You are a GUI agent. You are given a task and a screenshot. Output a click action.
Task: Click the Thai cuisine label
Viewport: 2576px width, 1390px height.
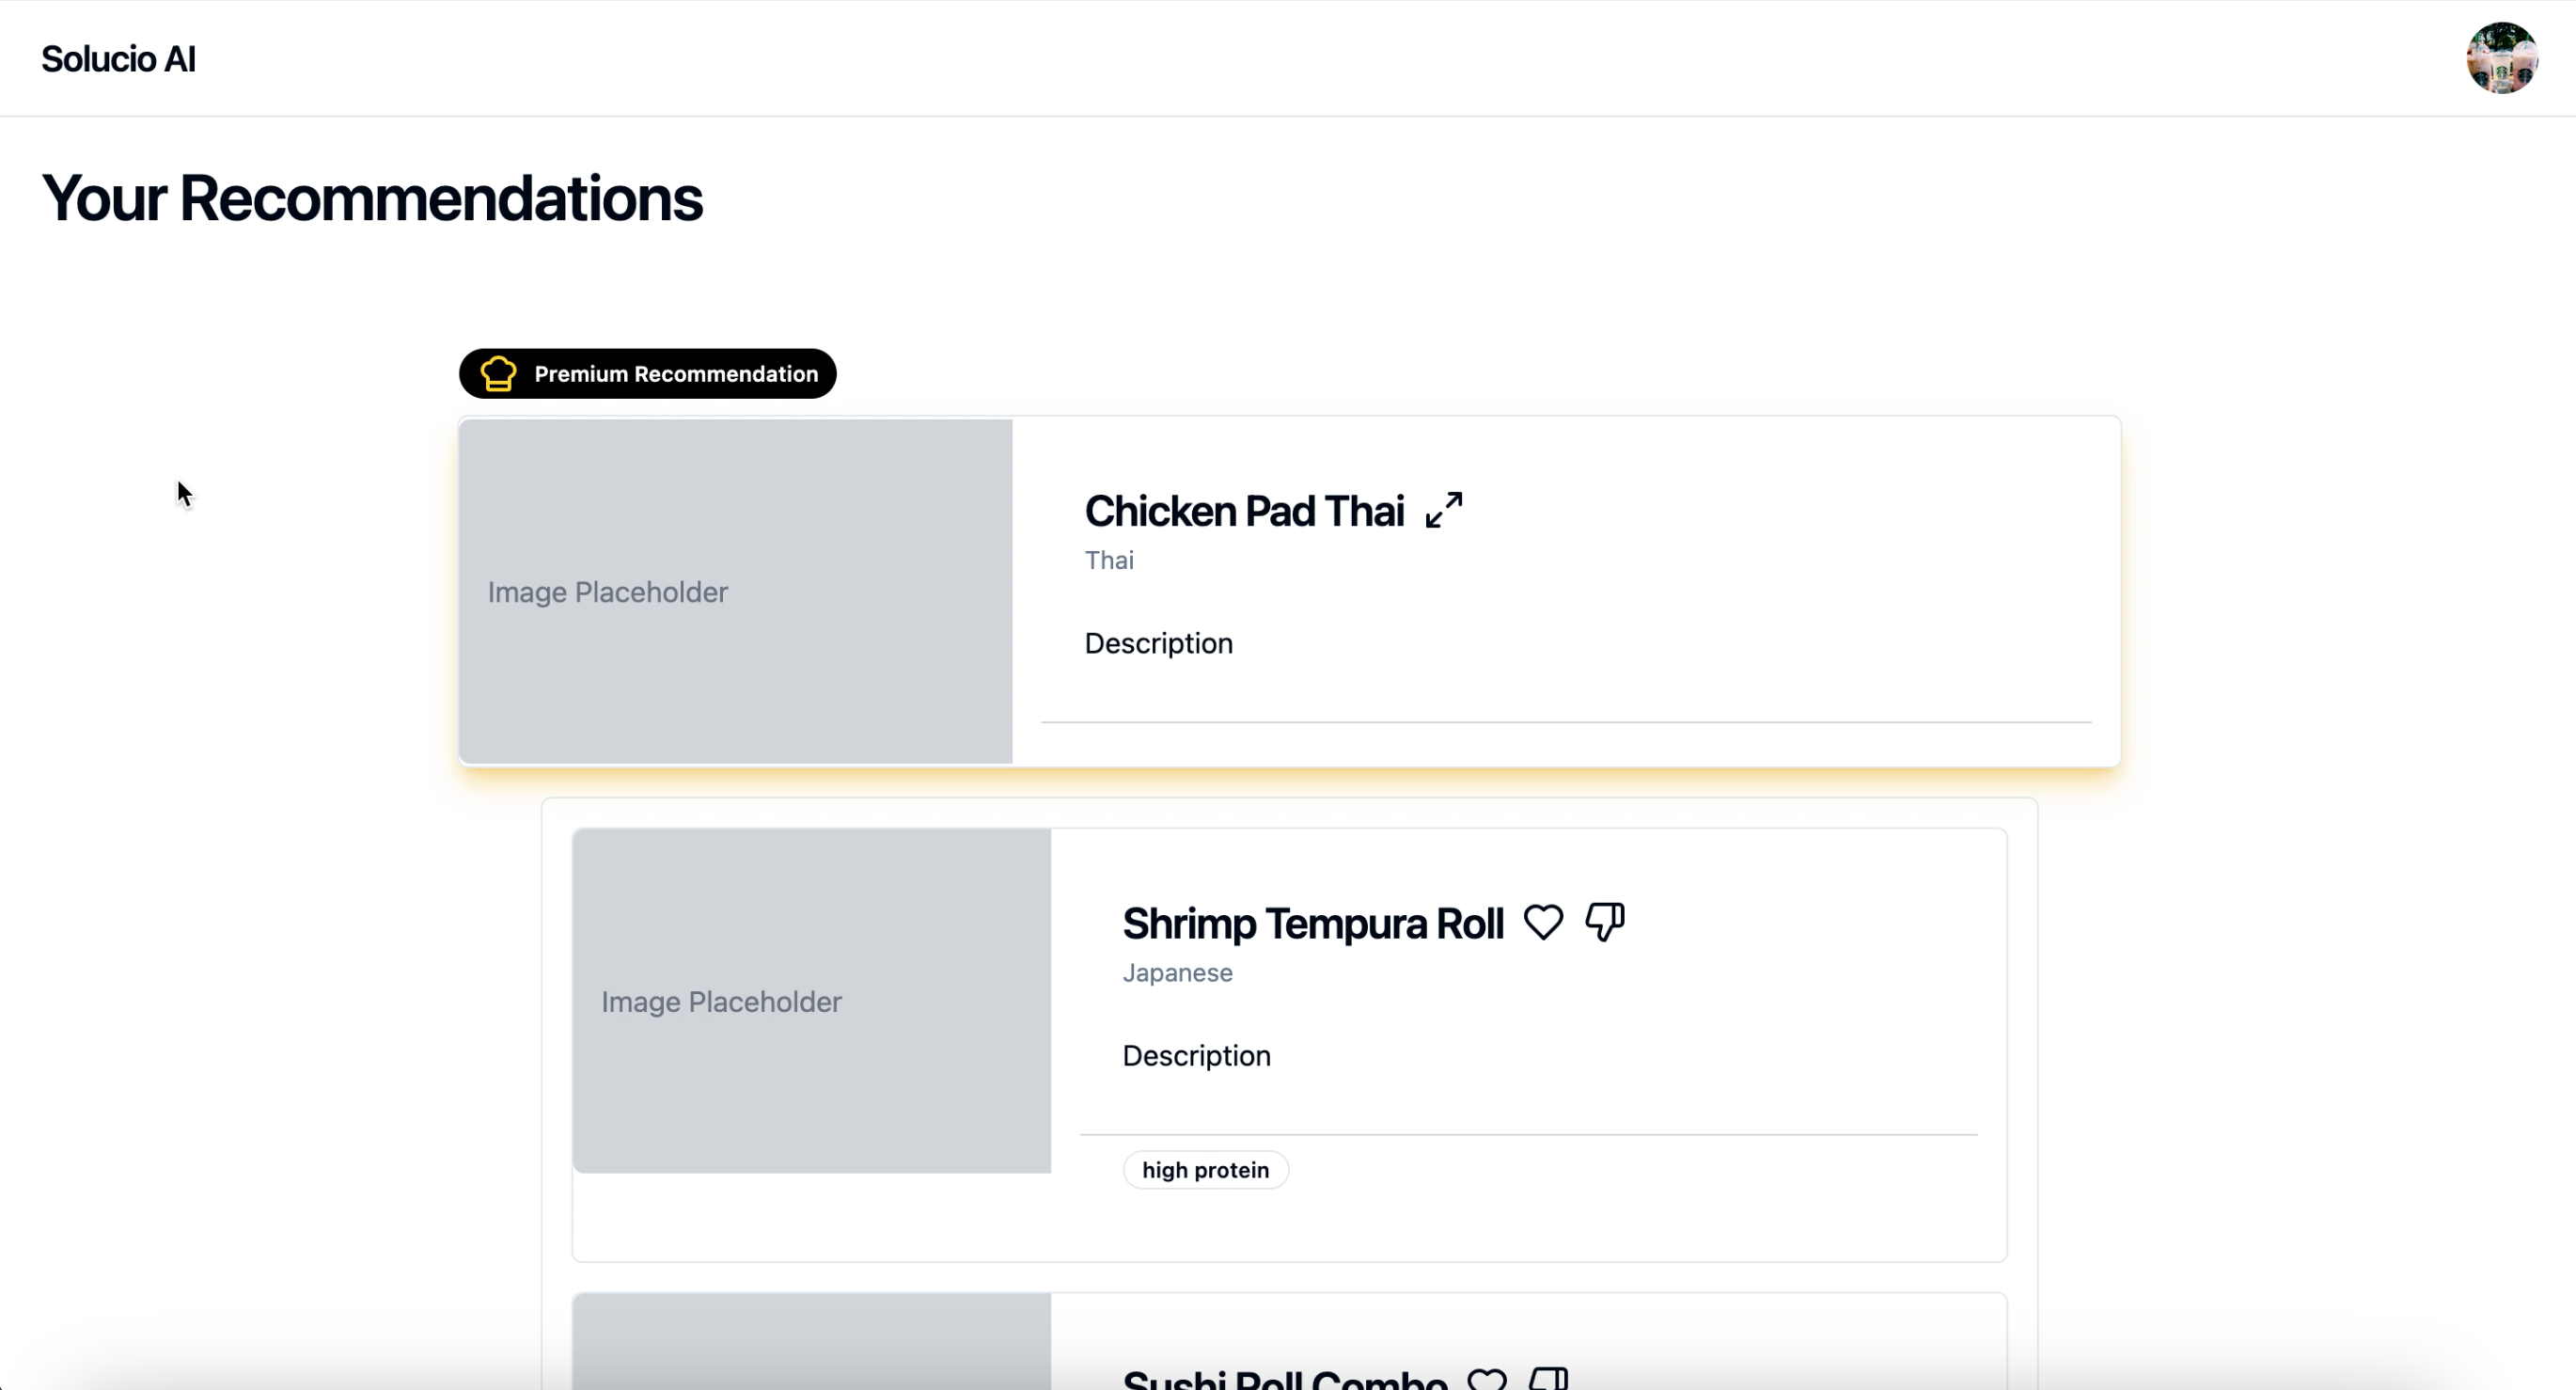(1109, 560)
